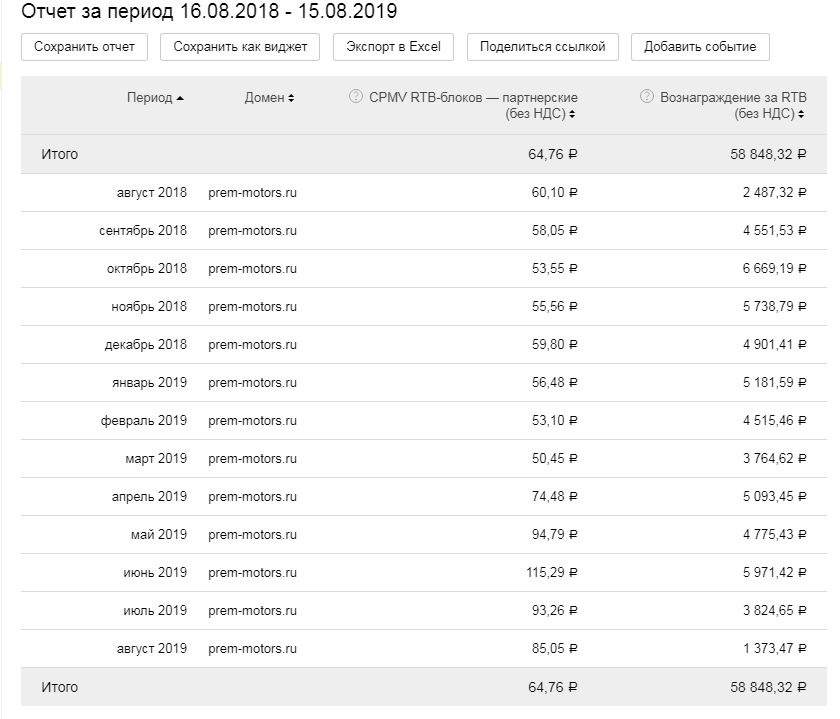The width and height of the screenshot is (840, 719).
Task: Export the report with Экспорт в Excel
Action: (x=393, y=47)
